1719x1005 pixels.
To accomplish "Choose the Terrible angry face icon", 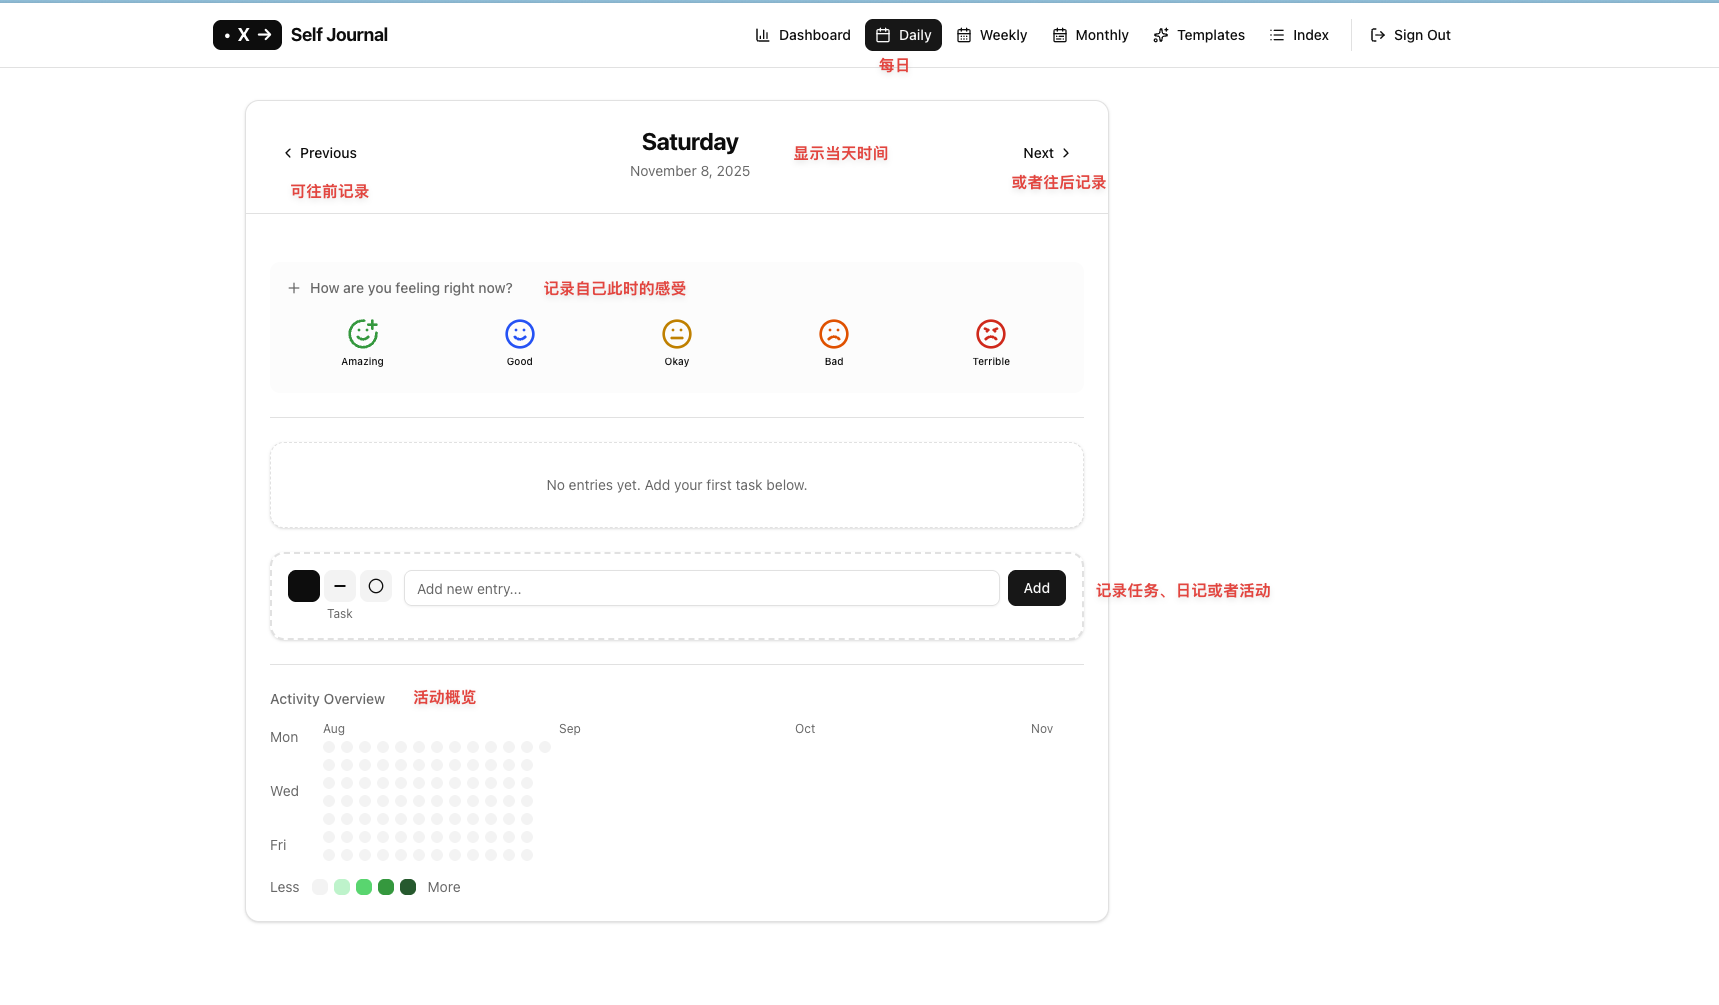I will (x=991, y=333).
